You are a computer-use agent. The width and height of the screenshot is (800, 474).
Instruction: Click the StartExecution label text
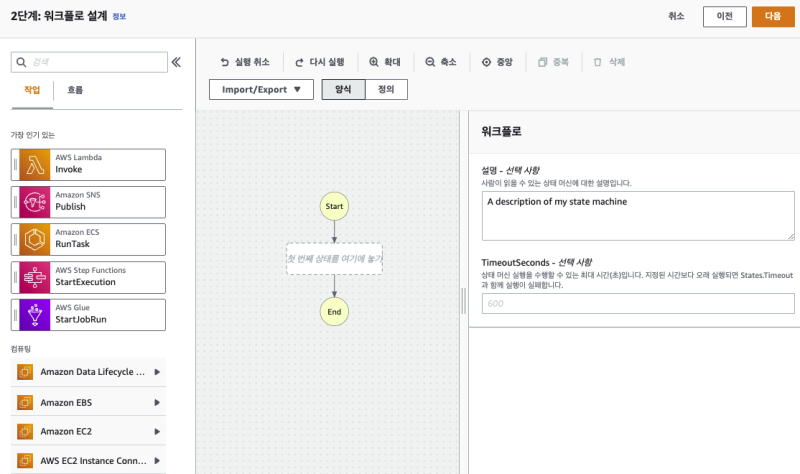[x=85, y=282]
